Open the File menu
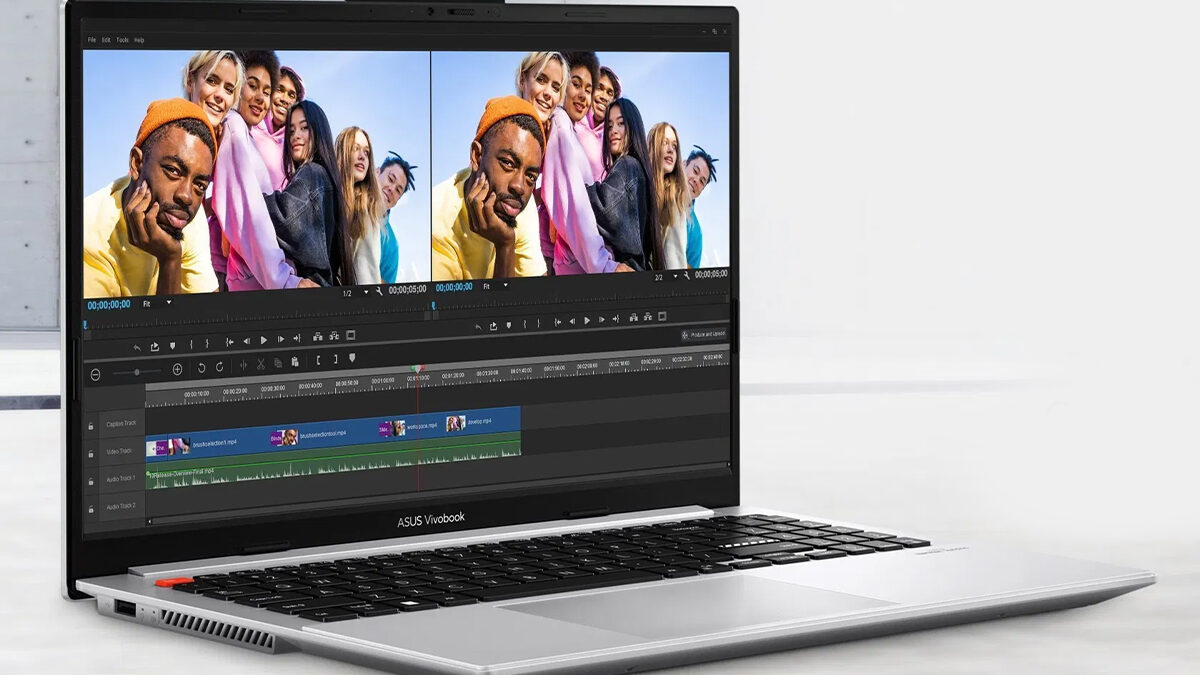The height and width of the screenshot is (675, 1200). (92, 40)
